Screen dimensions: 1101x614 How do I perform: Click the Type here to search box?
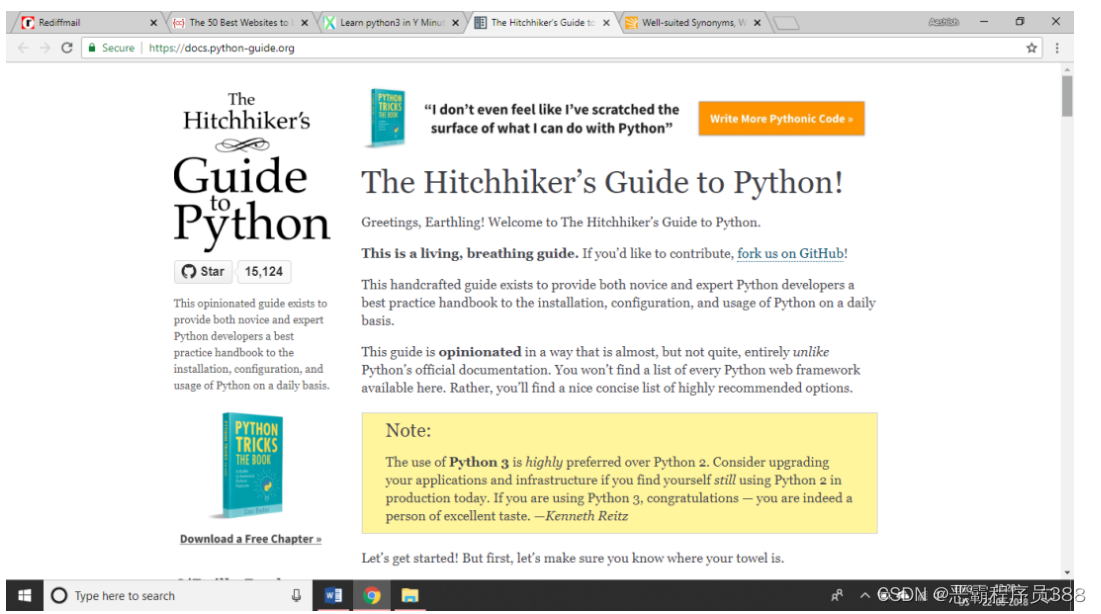(178, 596)
